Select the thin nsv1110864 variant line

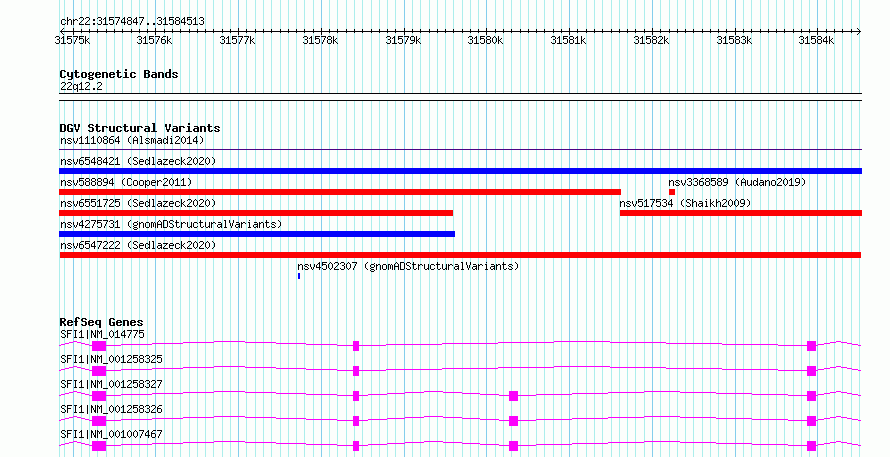coord(460,150)
